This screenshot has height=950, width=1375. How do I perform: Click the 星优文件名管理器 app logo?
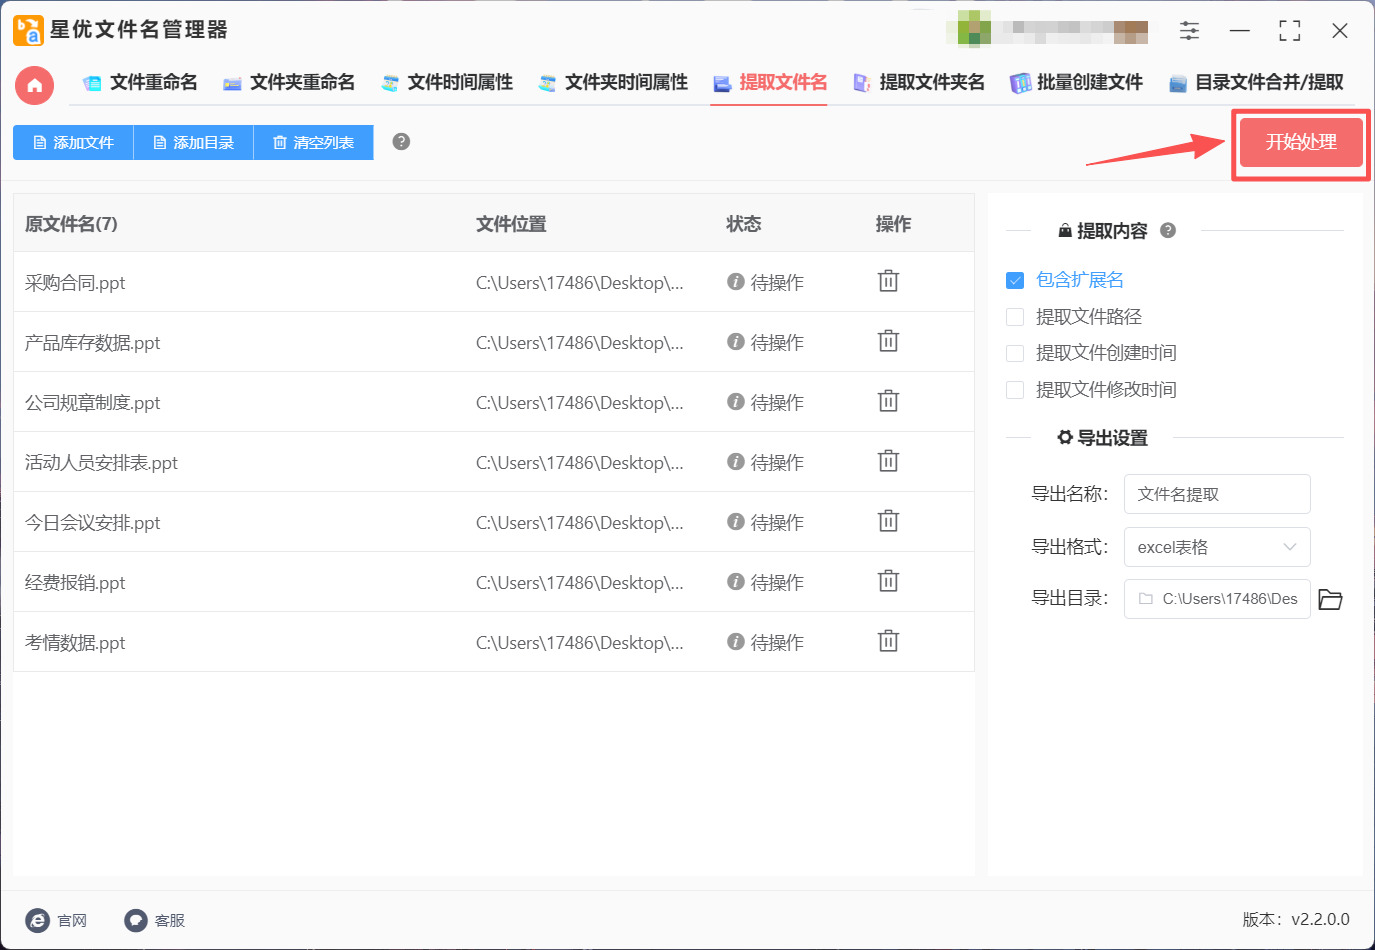[x=28, y=30]
